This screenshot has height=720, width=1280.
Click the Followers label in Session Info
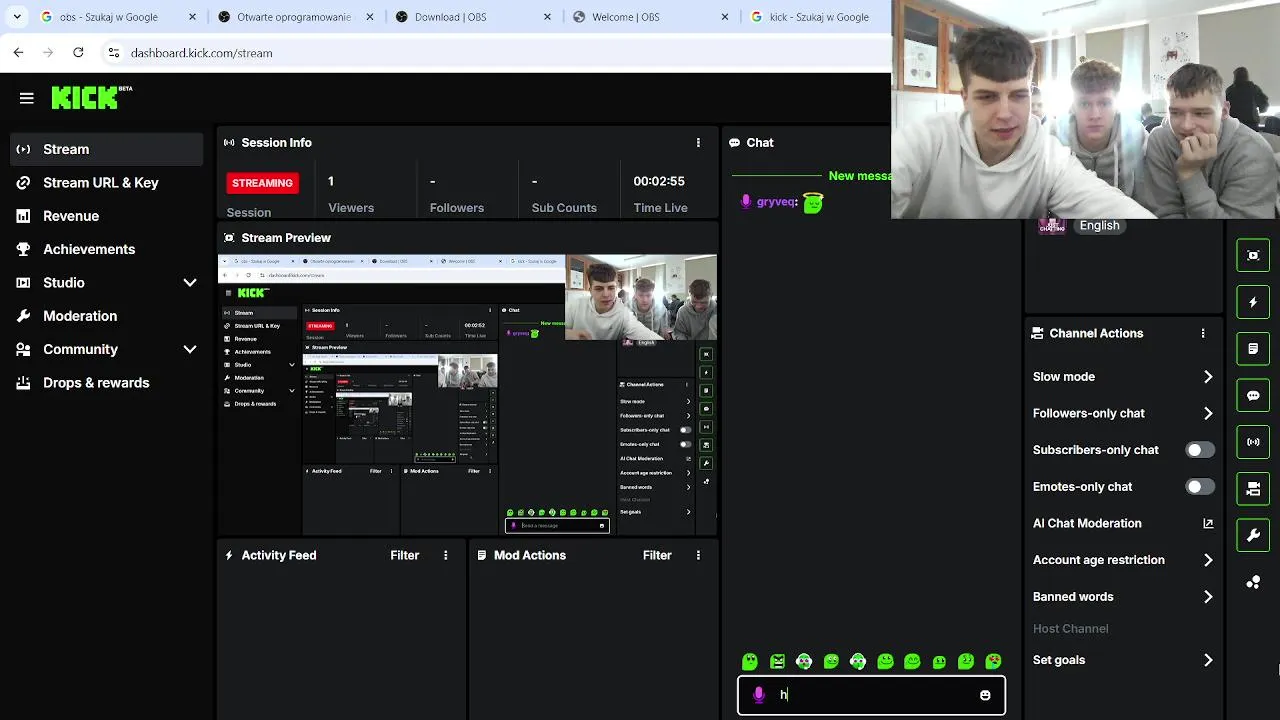457,208
